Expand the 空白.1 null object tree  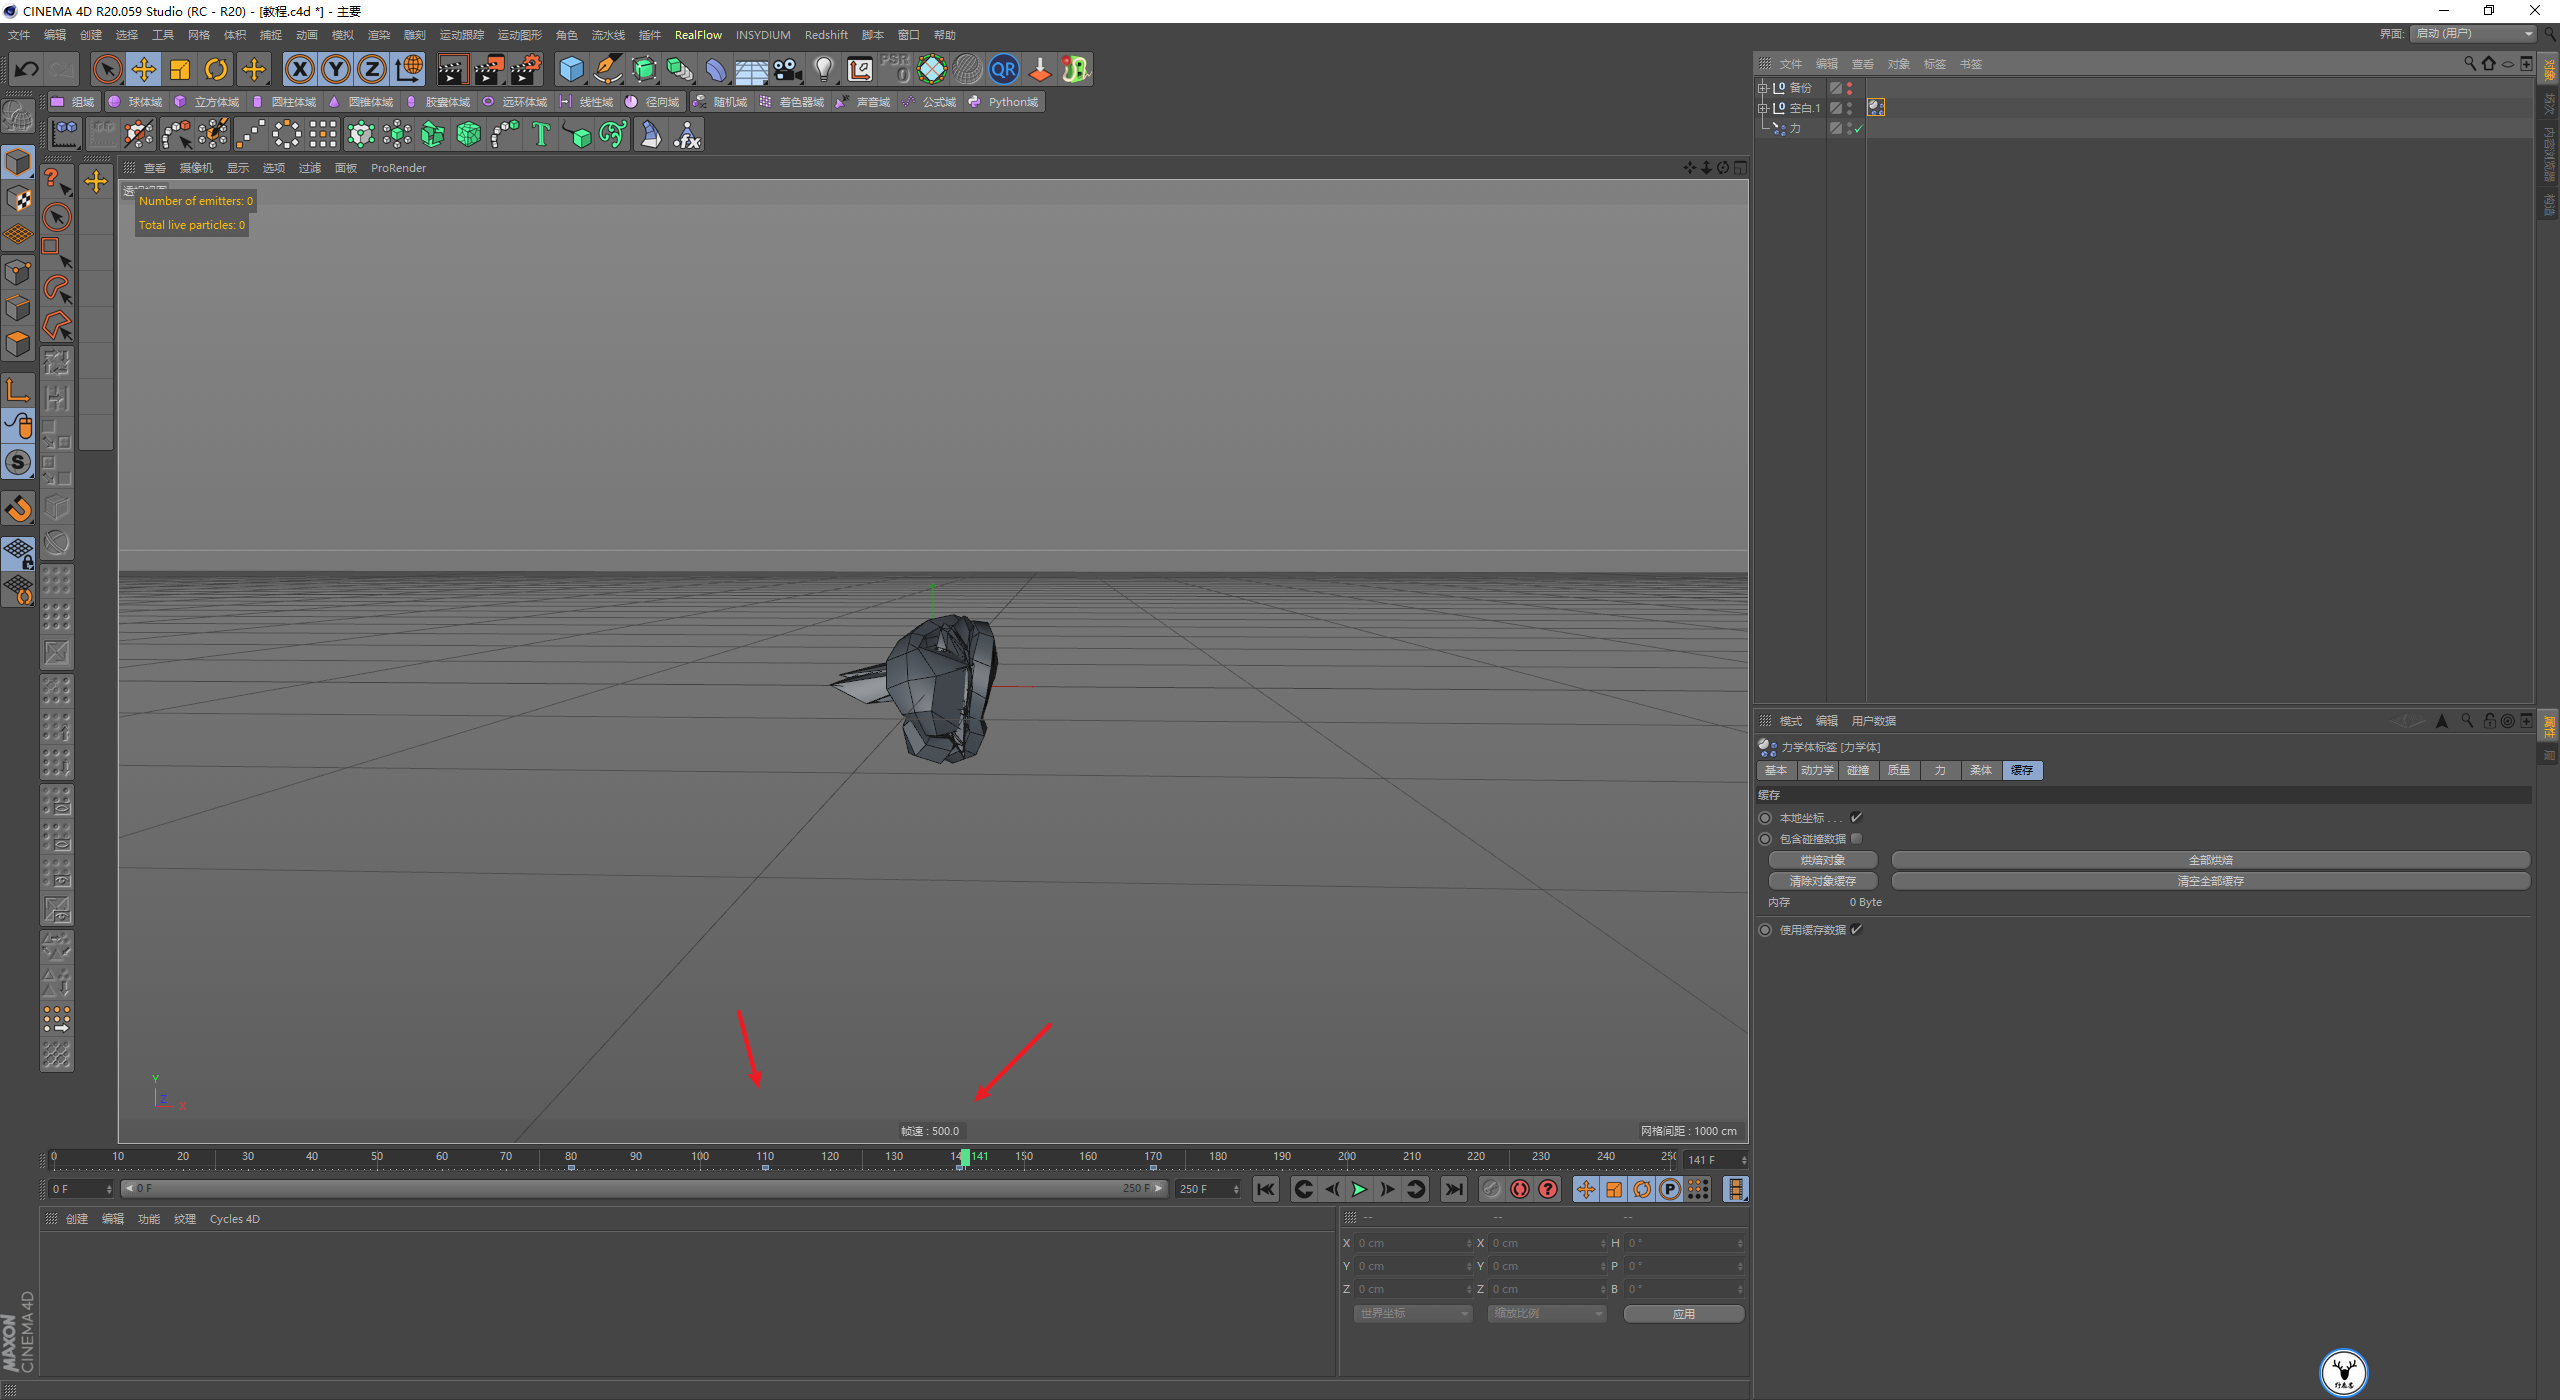point(1763,108)
